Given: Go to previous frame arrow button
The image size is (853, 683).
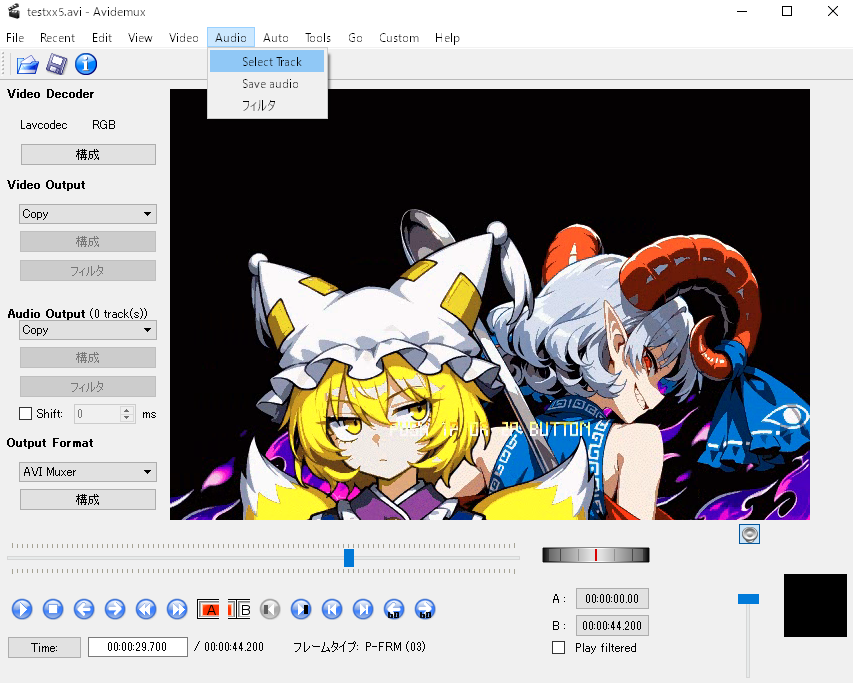Looking at the screenshot, I should coord(84,609).
